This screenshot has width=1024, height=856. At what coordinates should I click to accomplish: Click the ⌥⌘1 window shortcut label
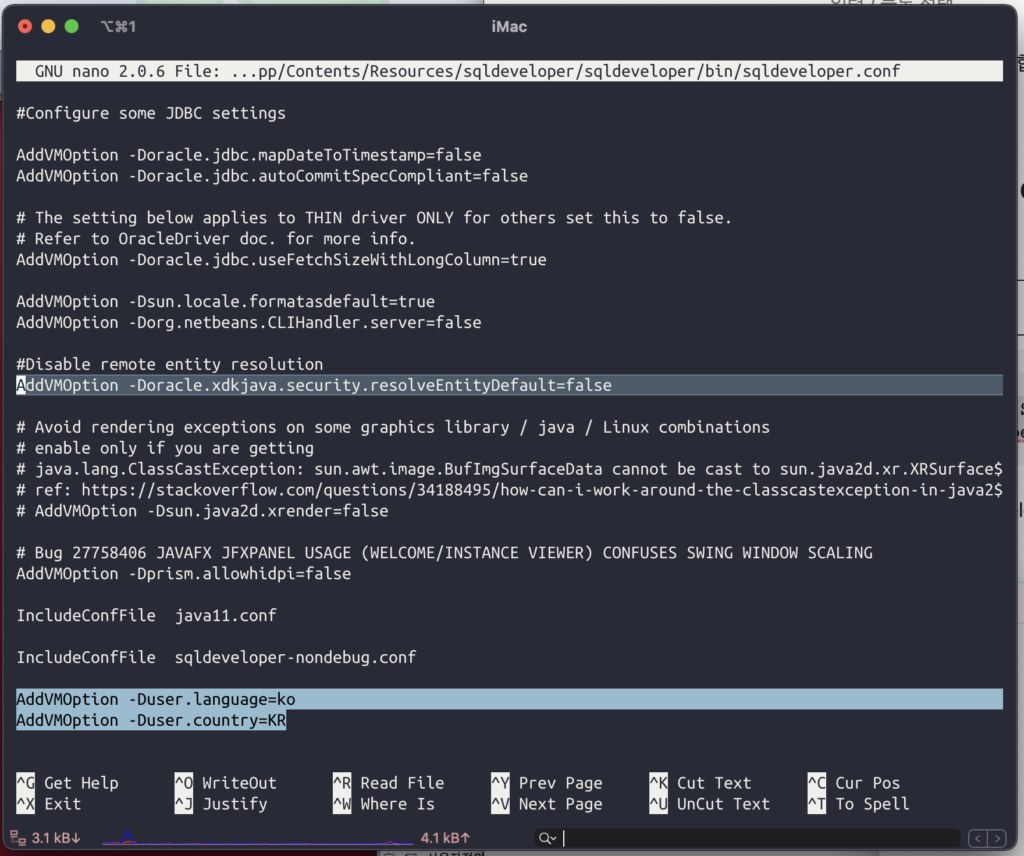click(118, 27)
